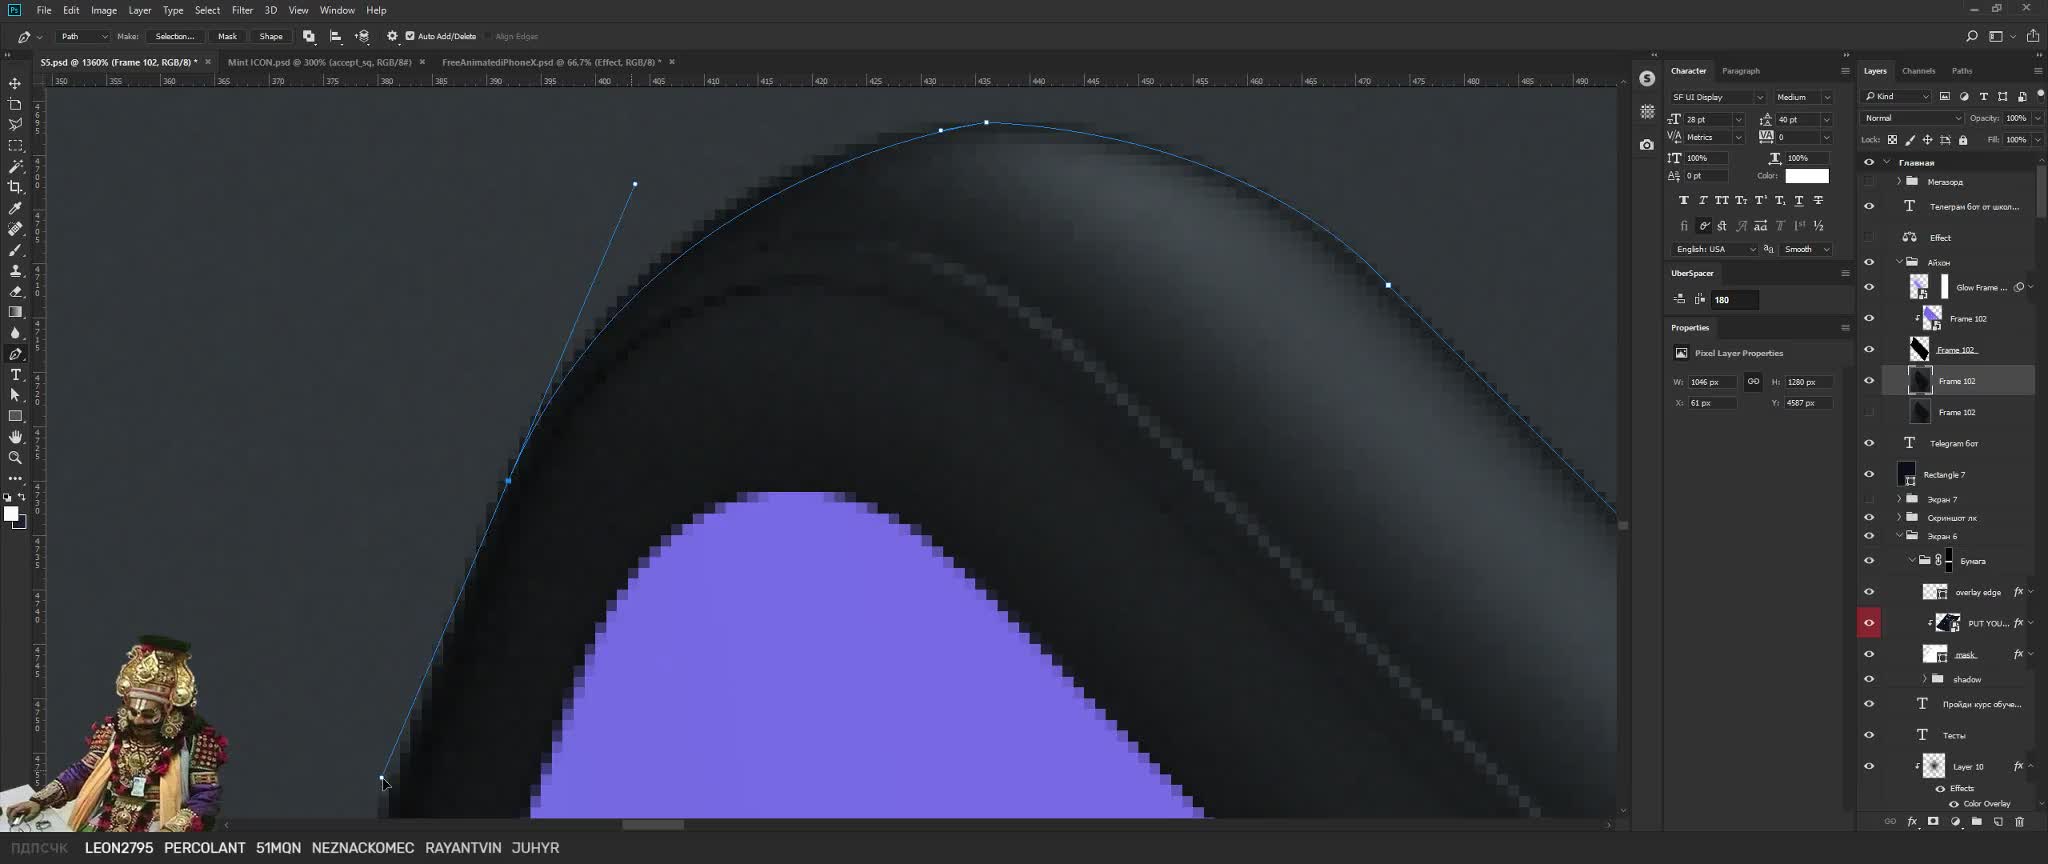Select the Magic Wand tool

click(15, 167)
